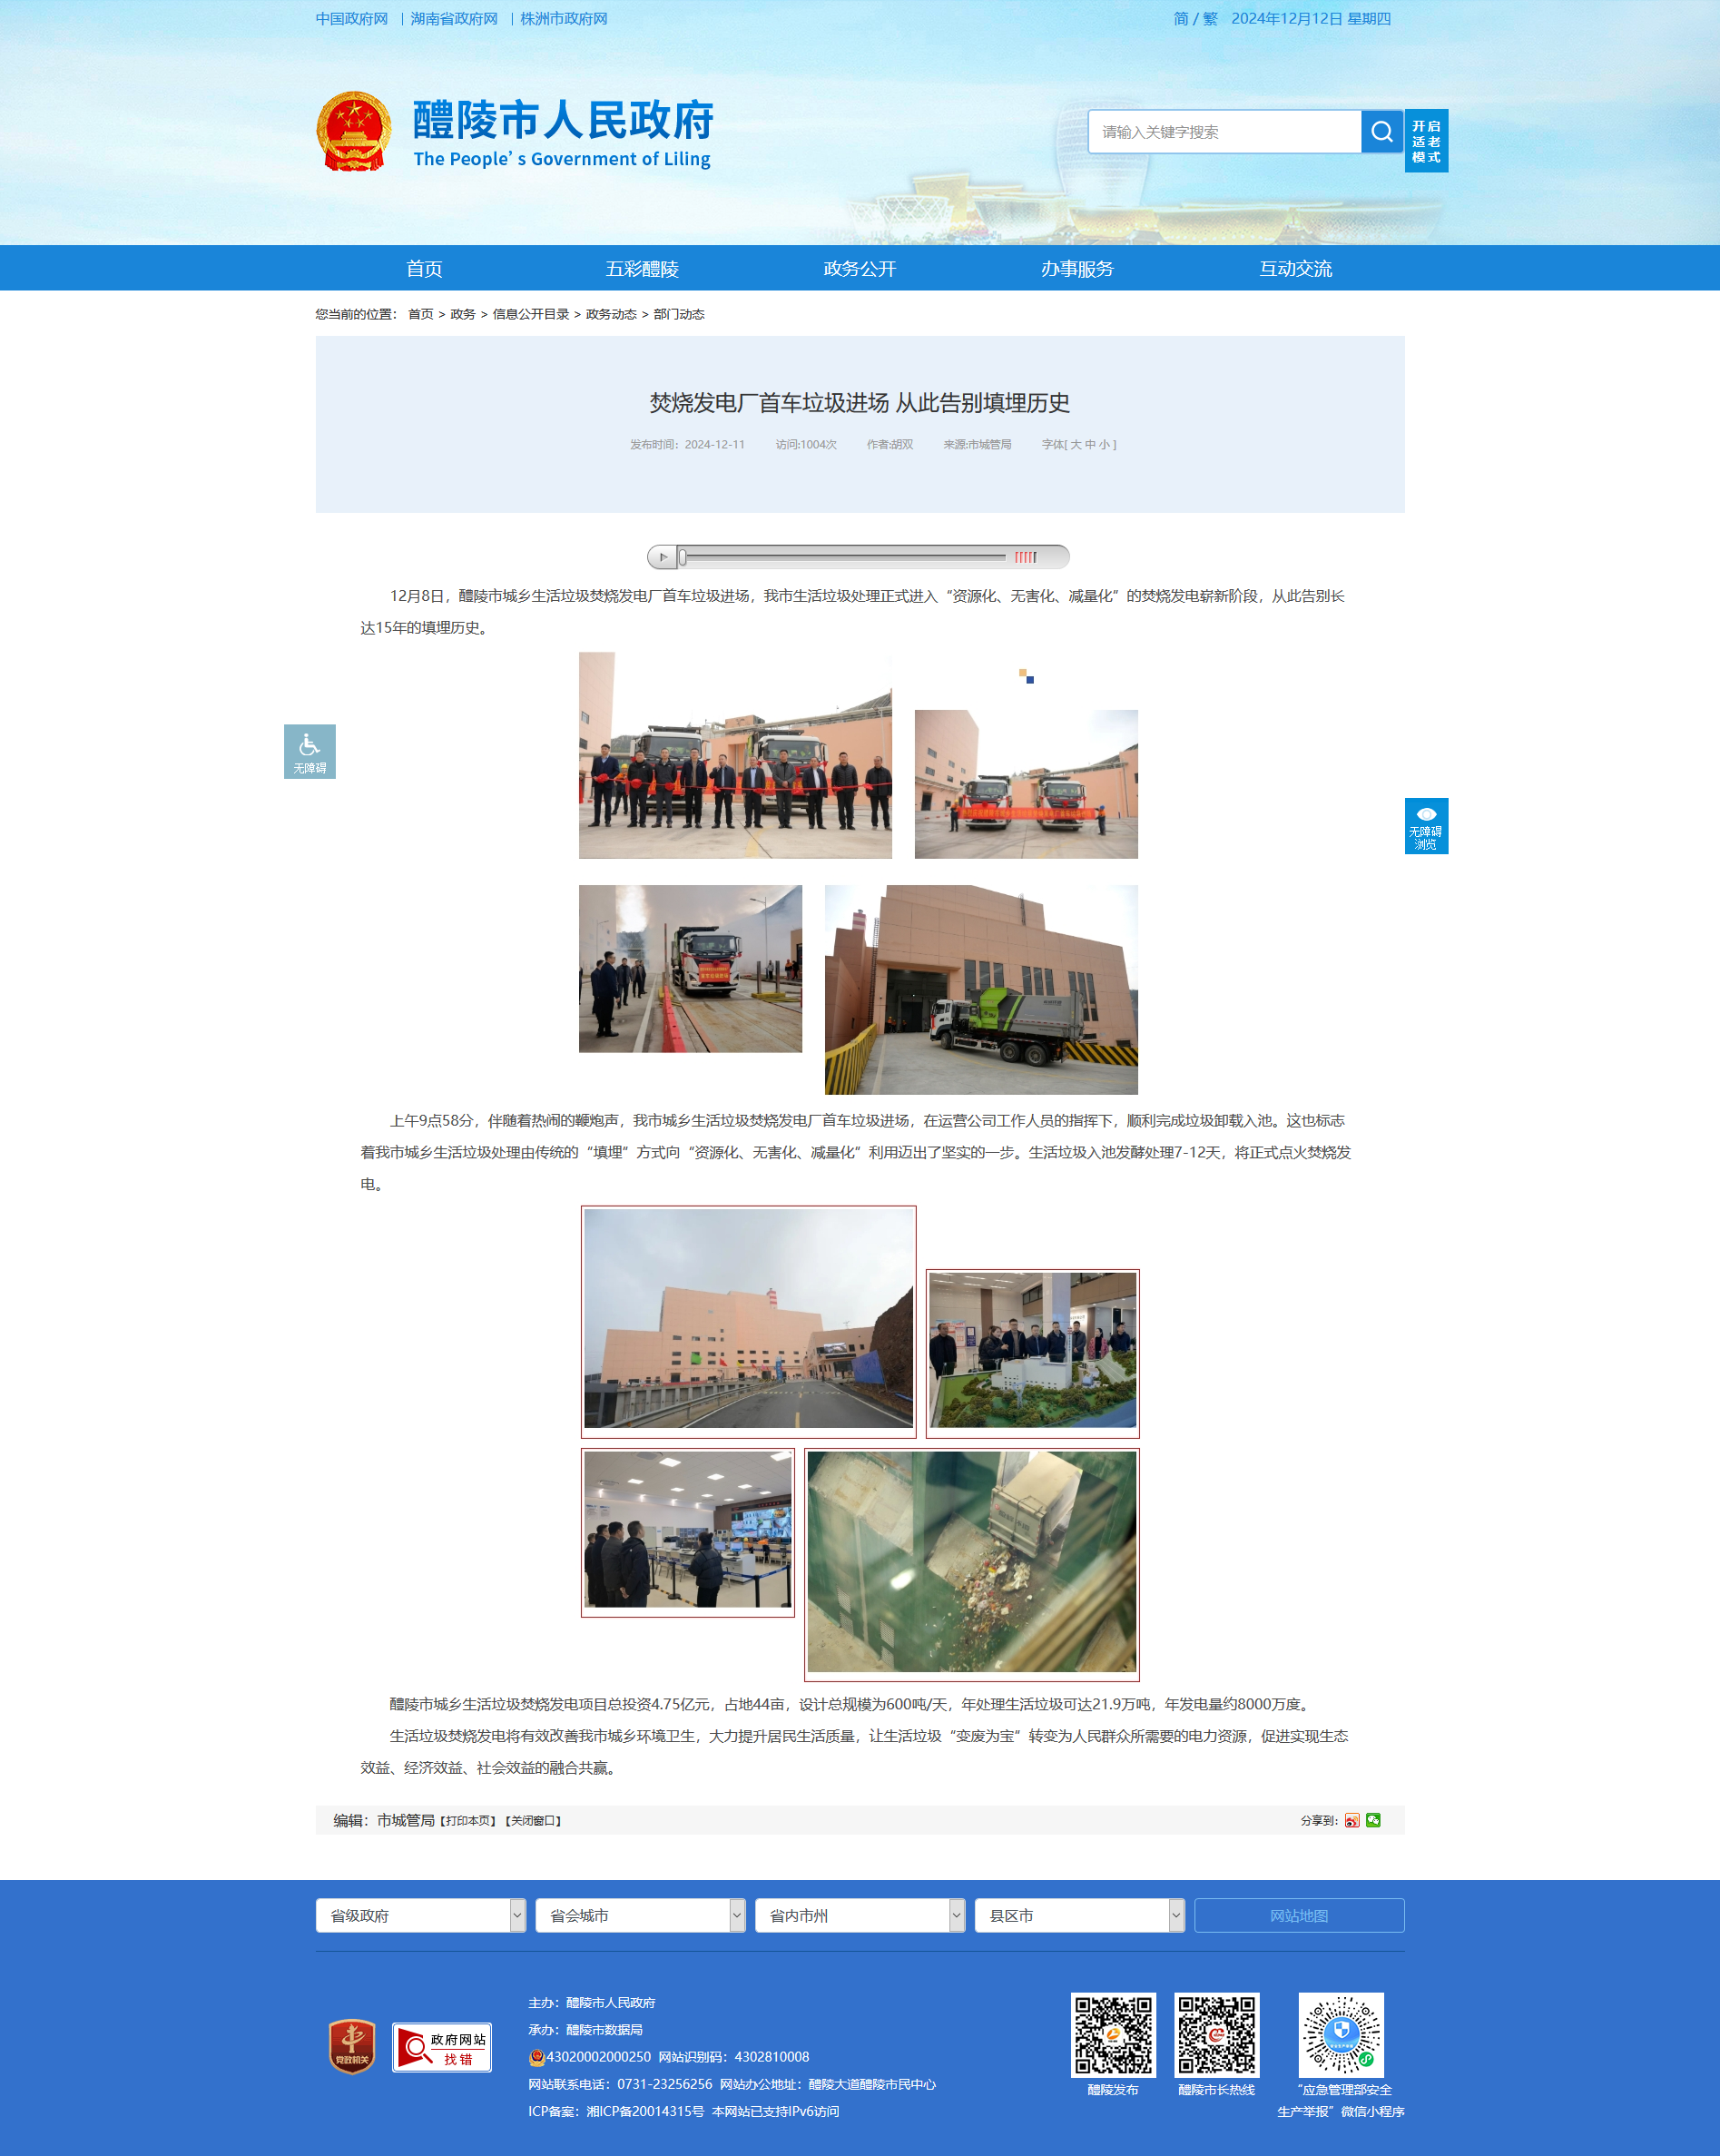Switch to simplified Chinese with 简
Viewport: 1720px width, 2156px height.
[1181, 19]
